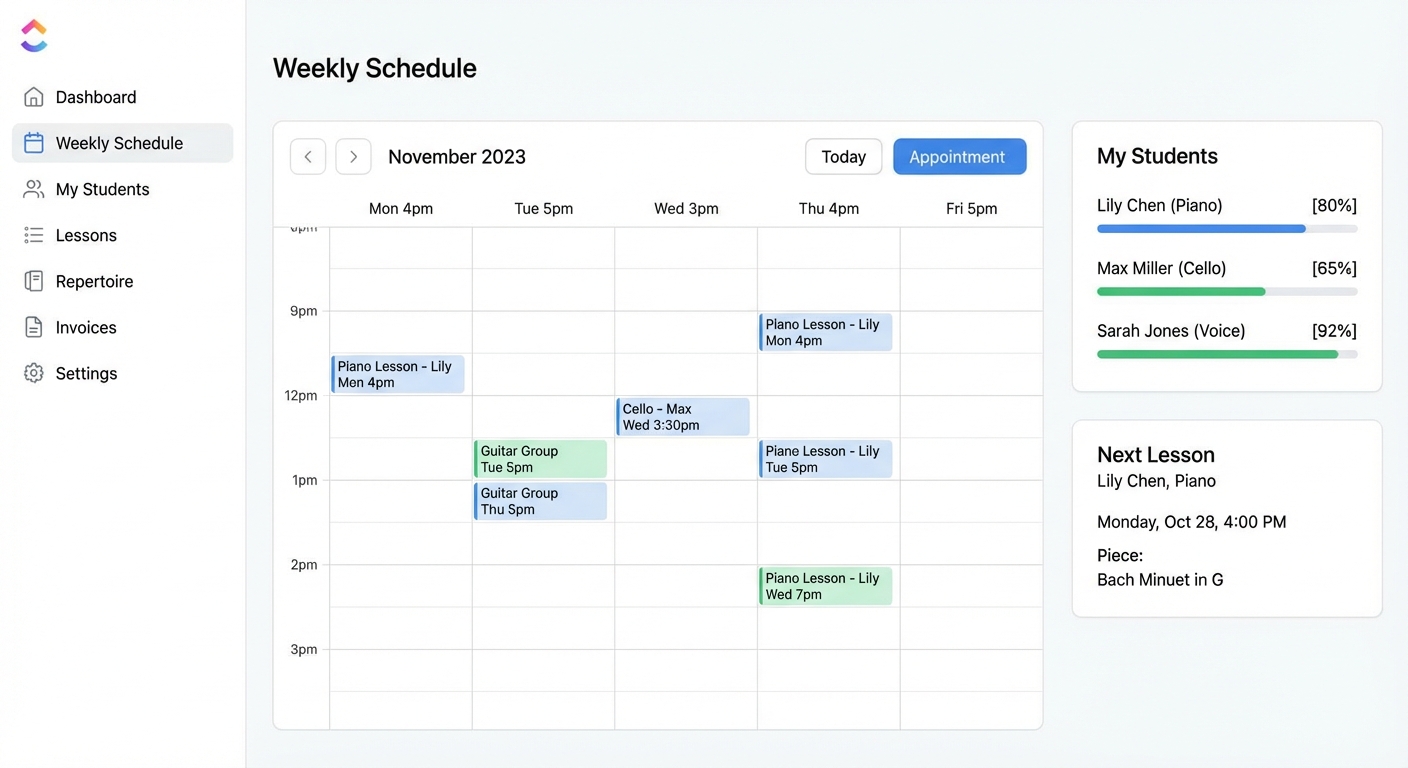The width and height of the screenshot is (1408, 768).
Task: Click Sarah Jones's voice progress bar
Action: point(1226,354)
